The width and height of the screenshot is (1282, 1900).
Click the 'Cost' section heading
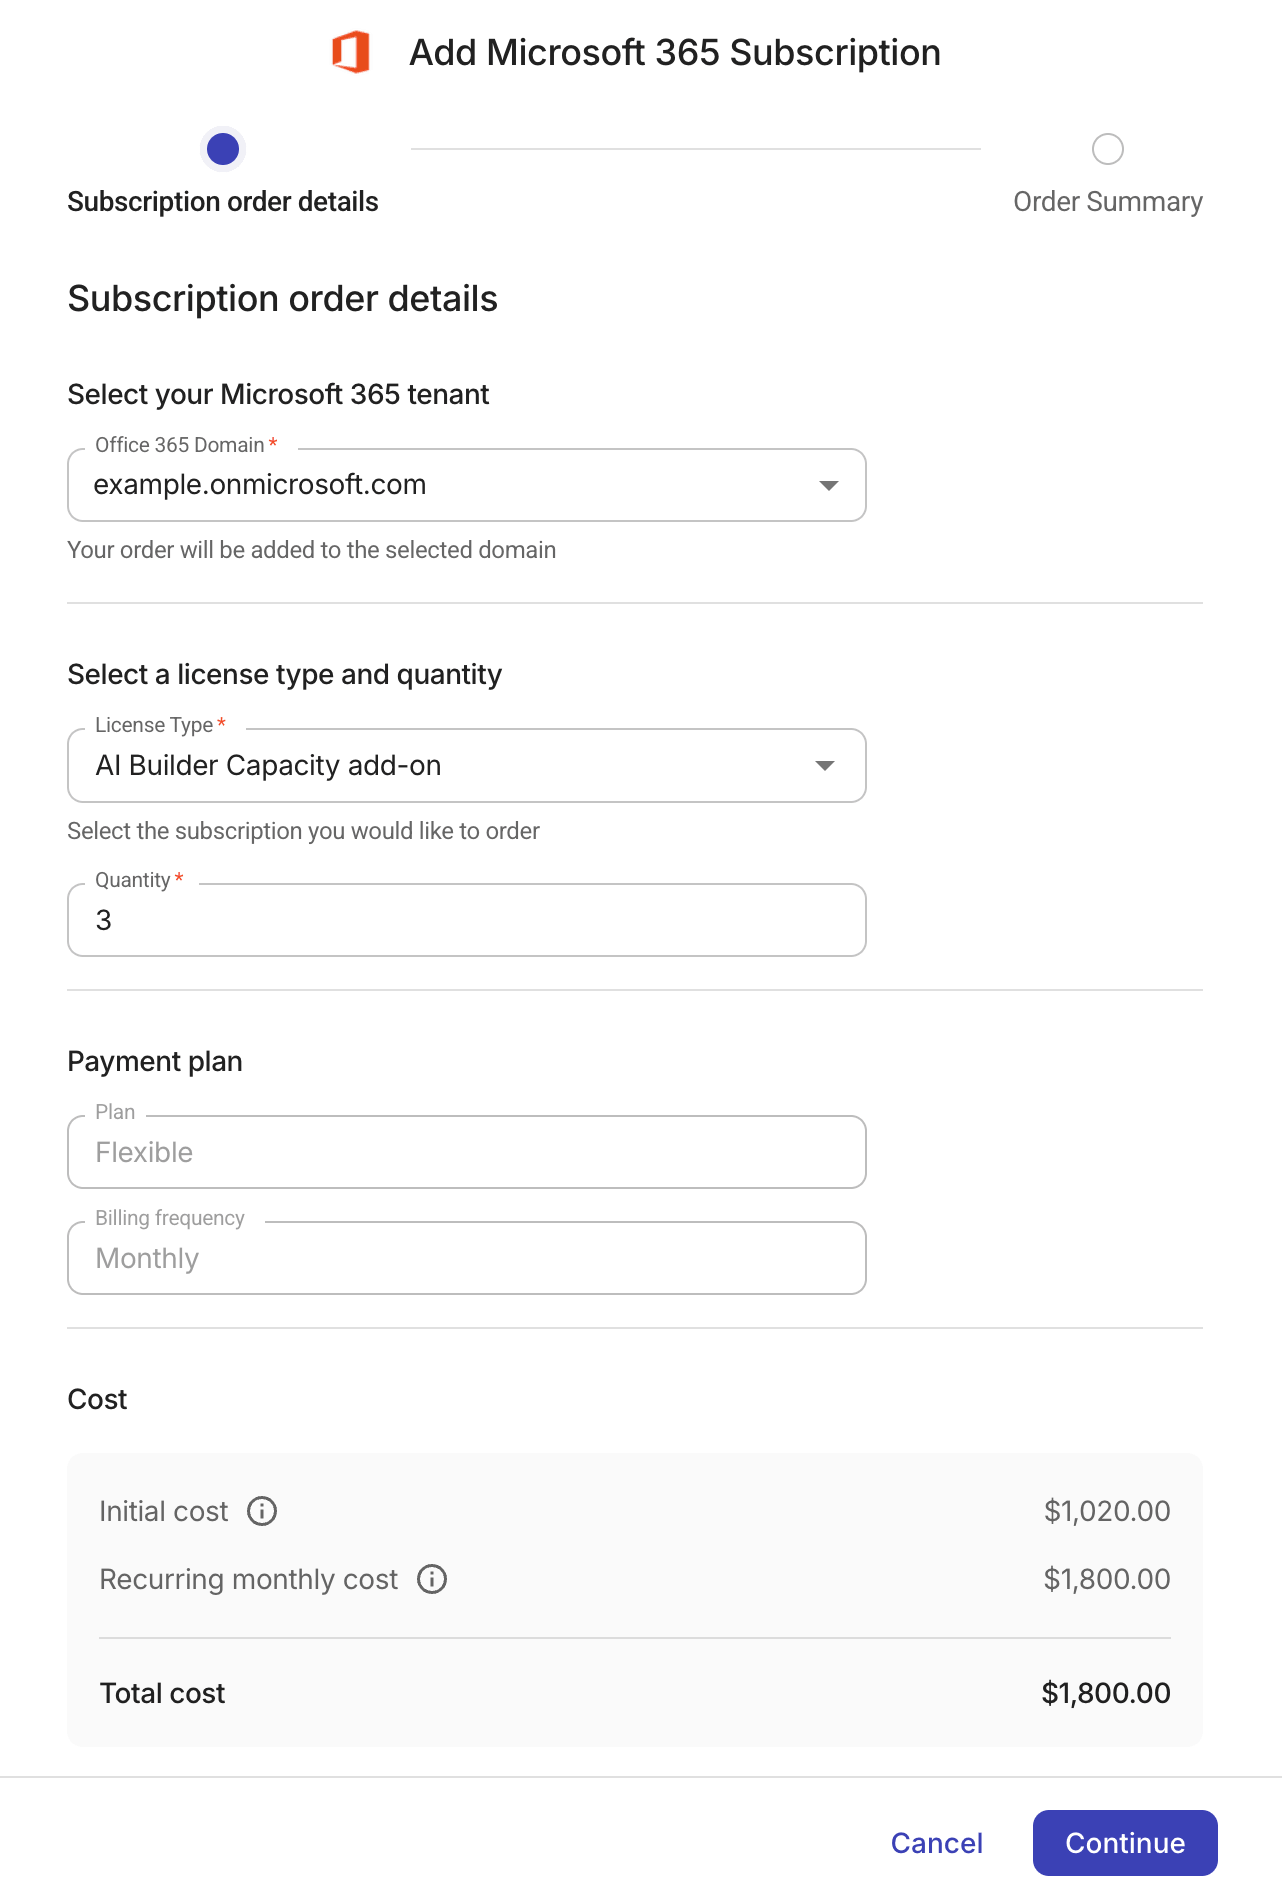97,1399
